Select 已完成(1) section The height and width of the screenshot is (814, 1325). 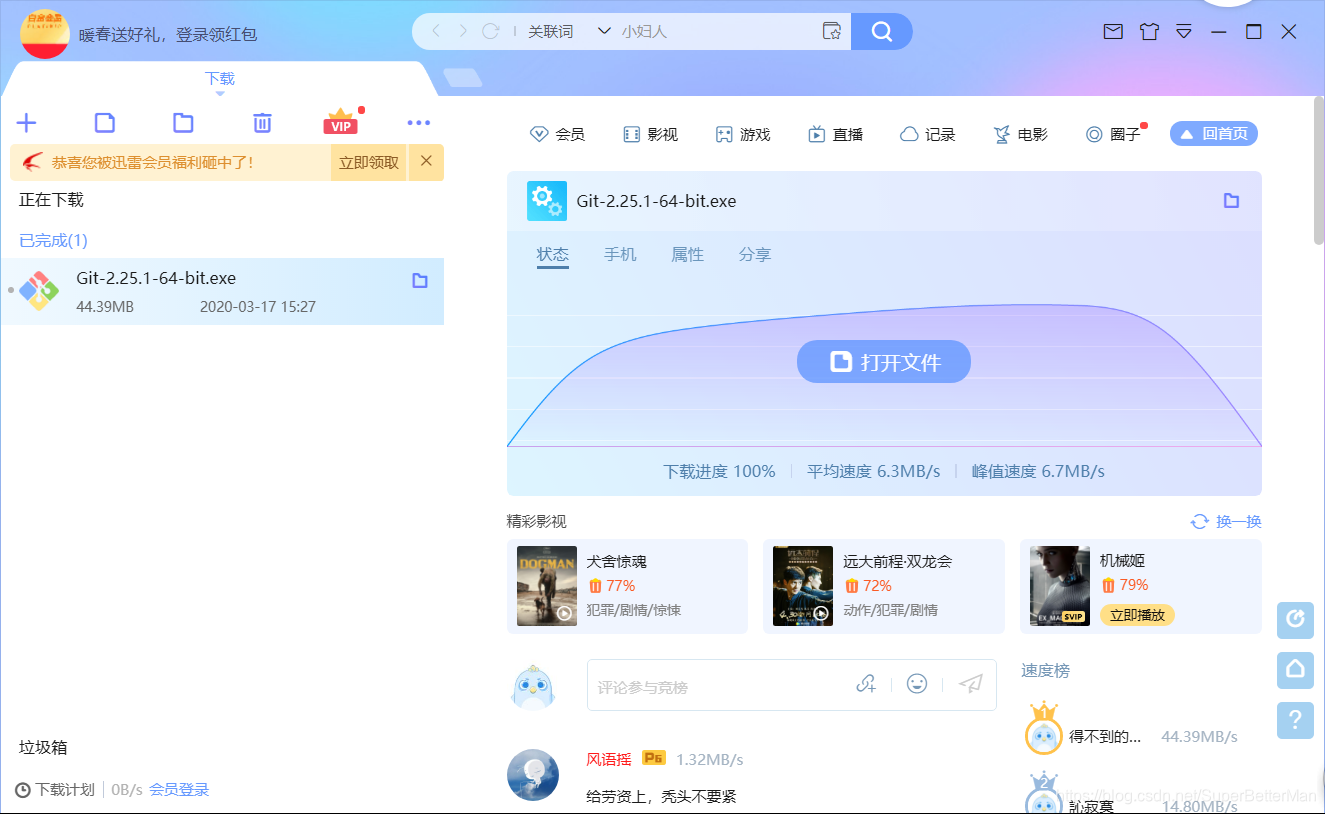point(54,240)
